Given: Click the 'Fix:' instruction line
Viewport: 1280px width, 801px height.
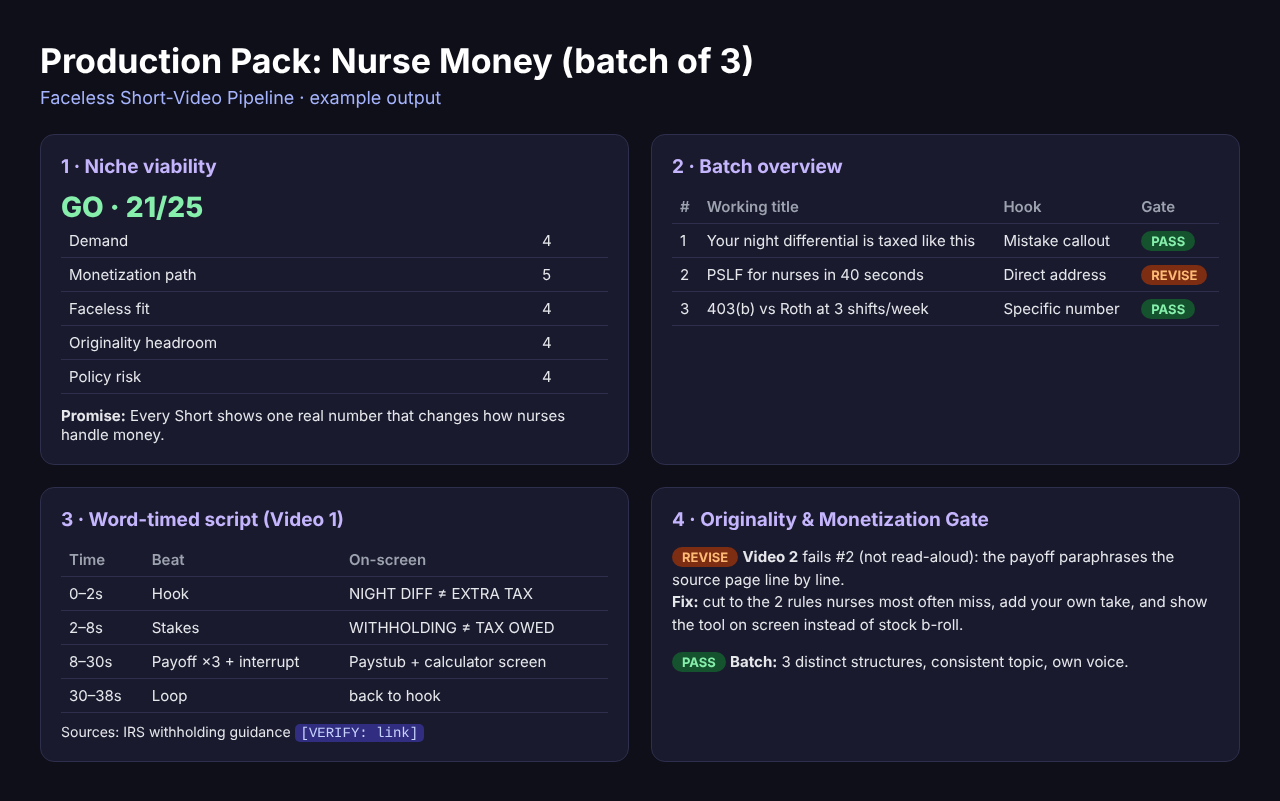Looking at the screenshot, I should click(x=940, y=613).
